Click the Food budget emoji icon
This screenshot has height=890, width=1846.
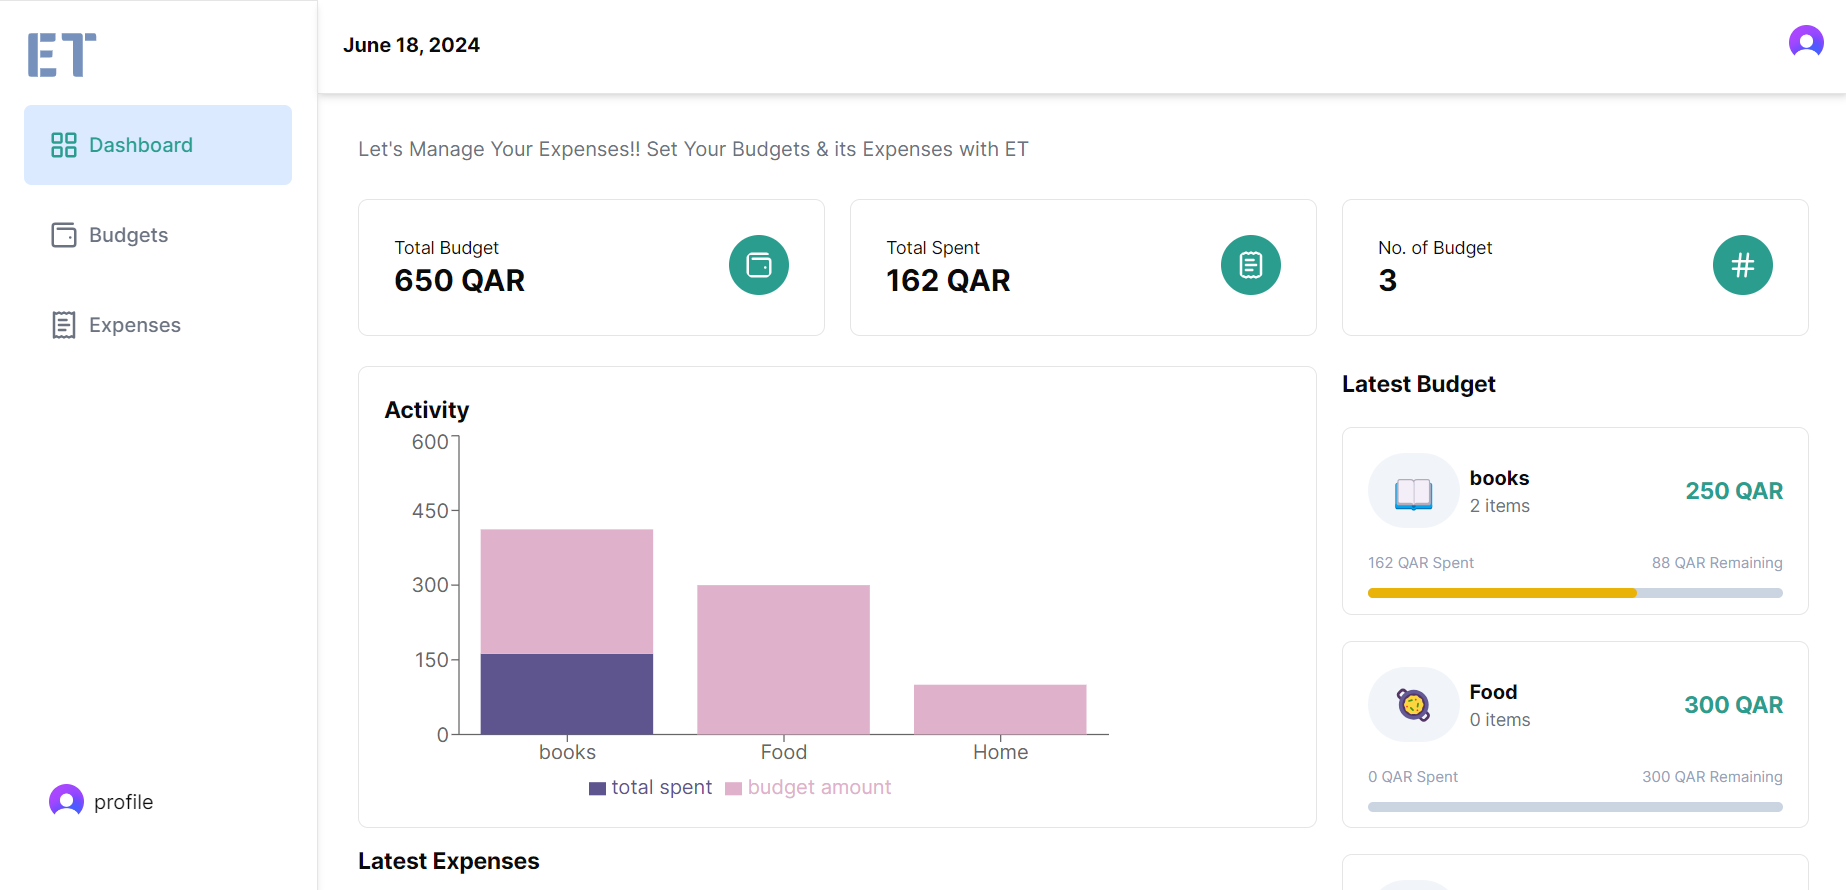click(x=1414, y=705)
